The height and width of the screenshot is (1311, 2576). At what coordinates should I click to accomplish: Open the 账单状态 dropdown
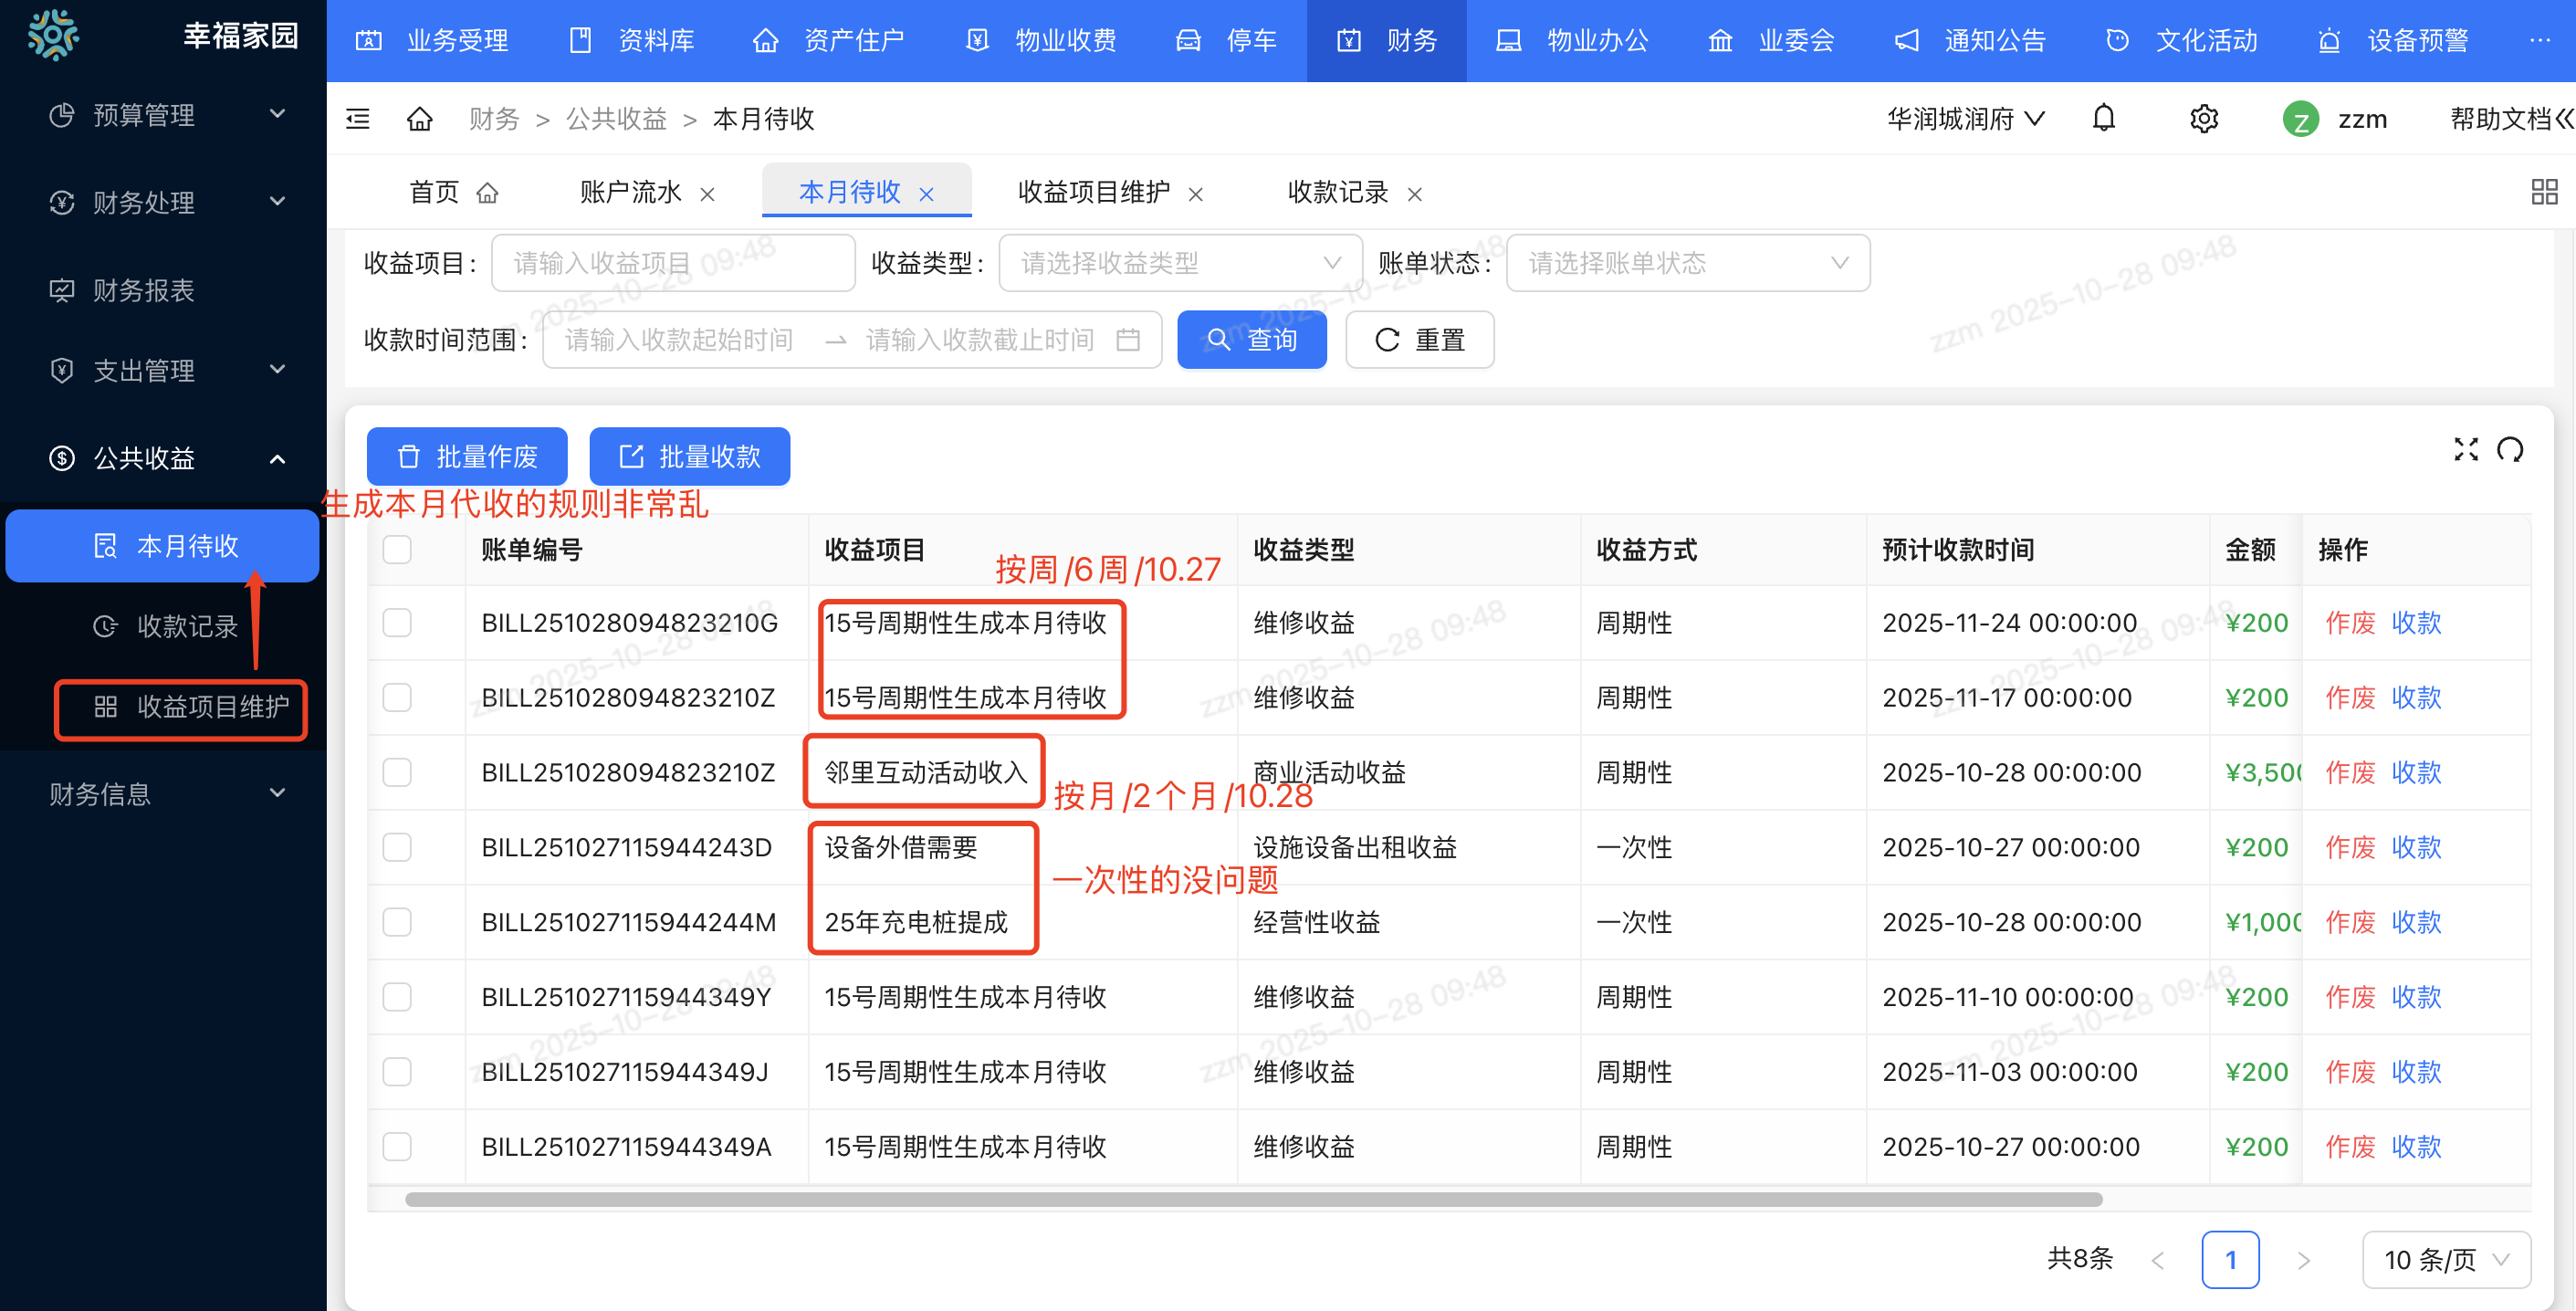click(1688, 262)
